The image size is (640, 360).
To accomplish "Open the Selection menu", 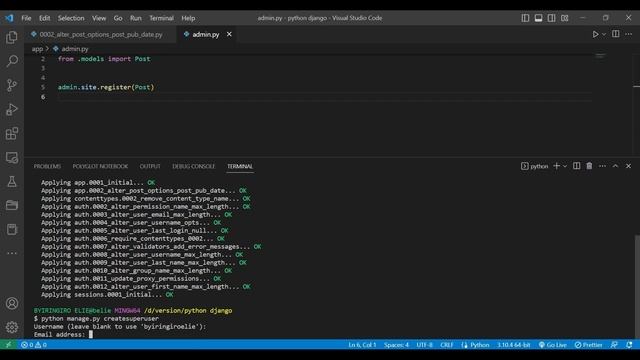I will (x=71, y=18).
